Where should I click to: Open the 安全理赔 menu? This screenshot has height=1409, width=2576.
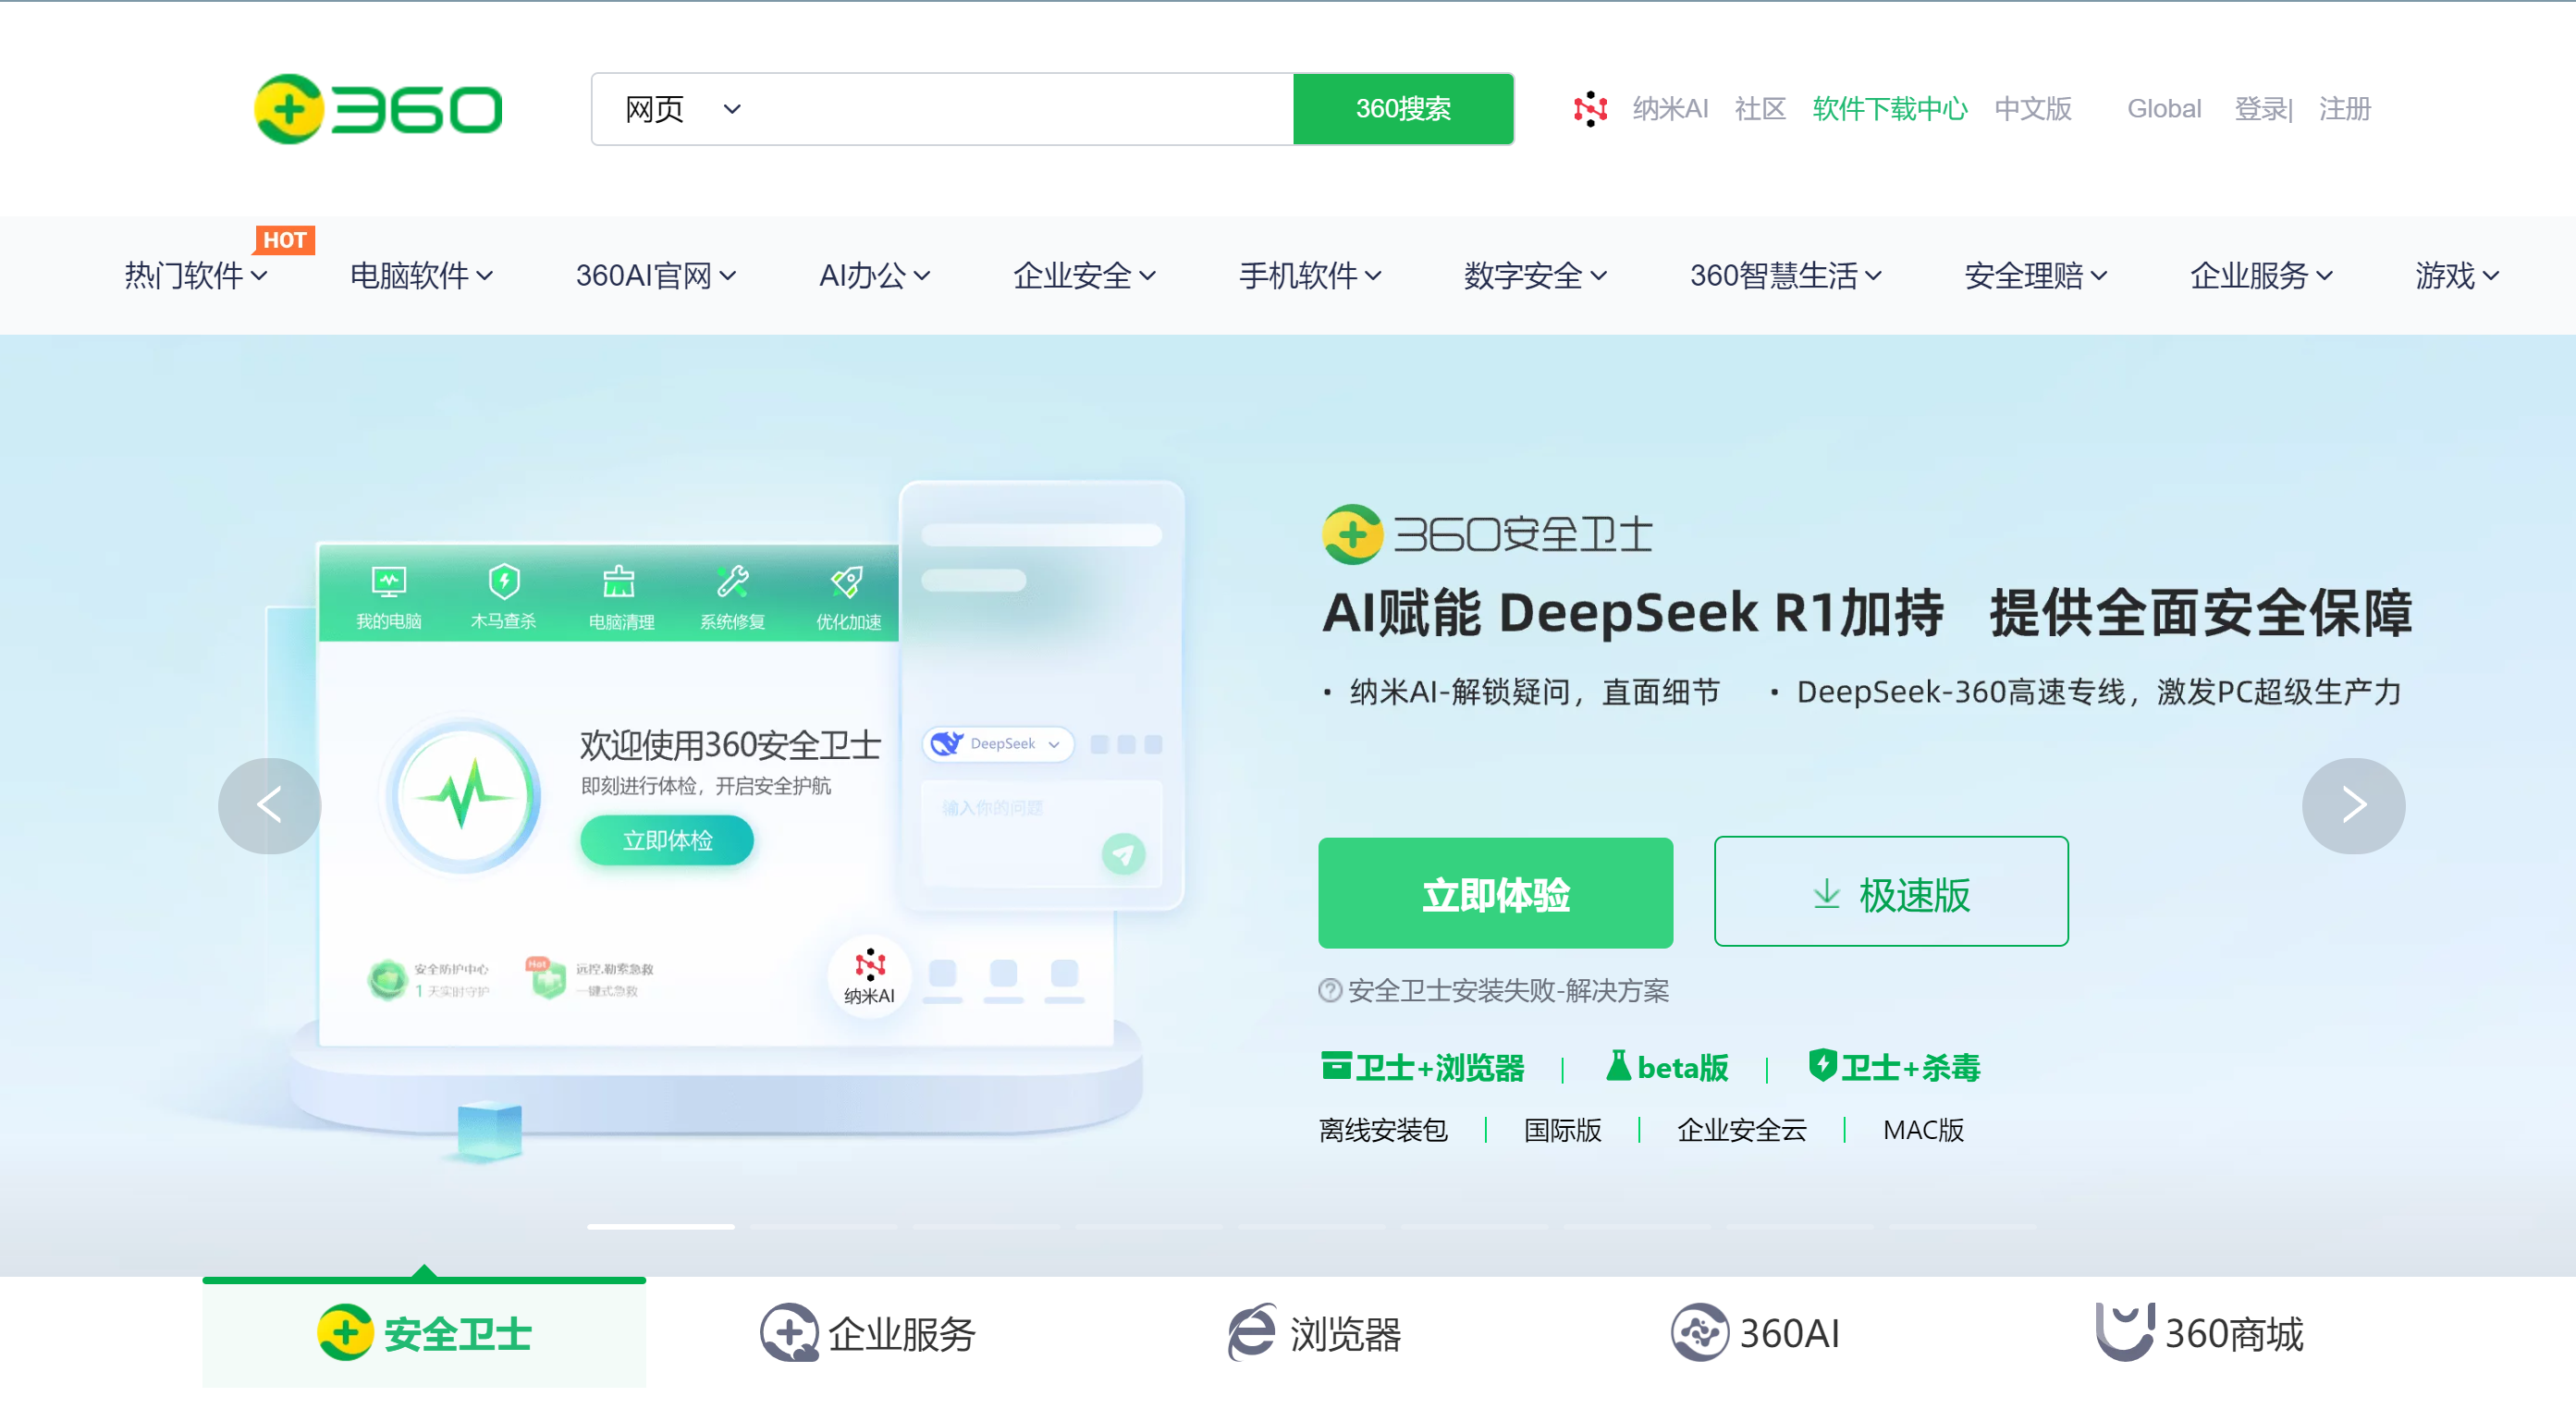2036,275
